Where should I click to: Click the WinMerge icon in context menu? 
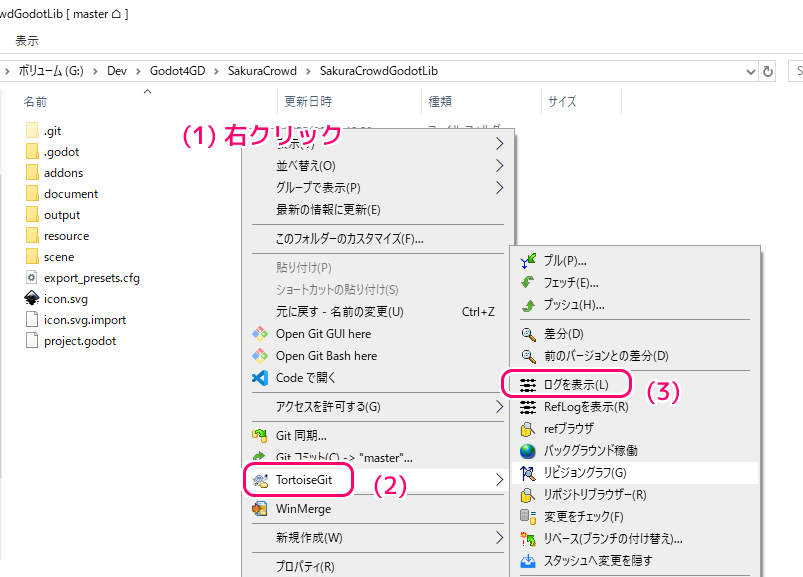click(260, 509)
